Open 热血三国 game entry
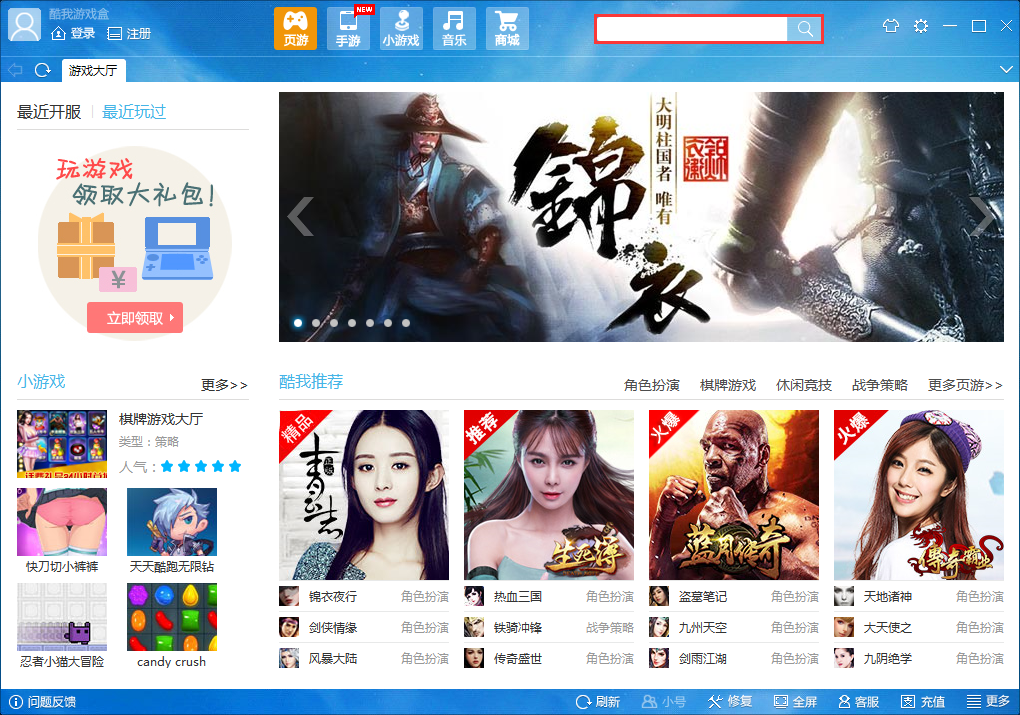Viewport: 1020px width, 715px height. tap(548, 597)
